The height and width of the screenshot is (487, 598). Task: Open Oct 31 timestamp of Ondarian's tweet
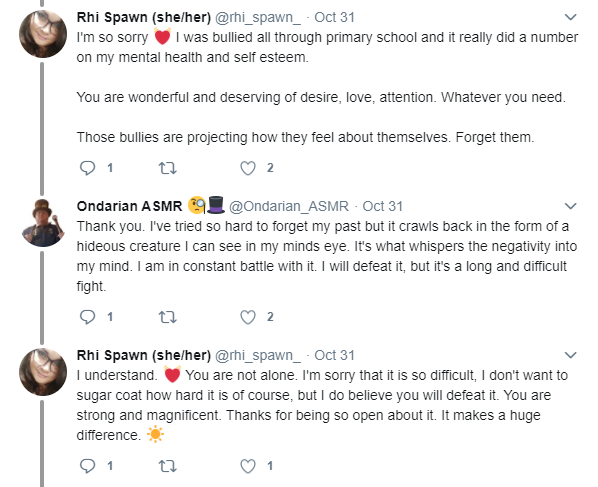[x=383, y=206]
